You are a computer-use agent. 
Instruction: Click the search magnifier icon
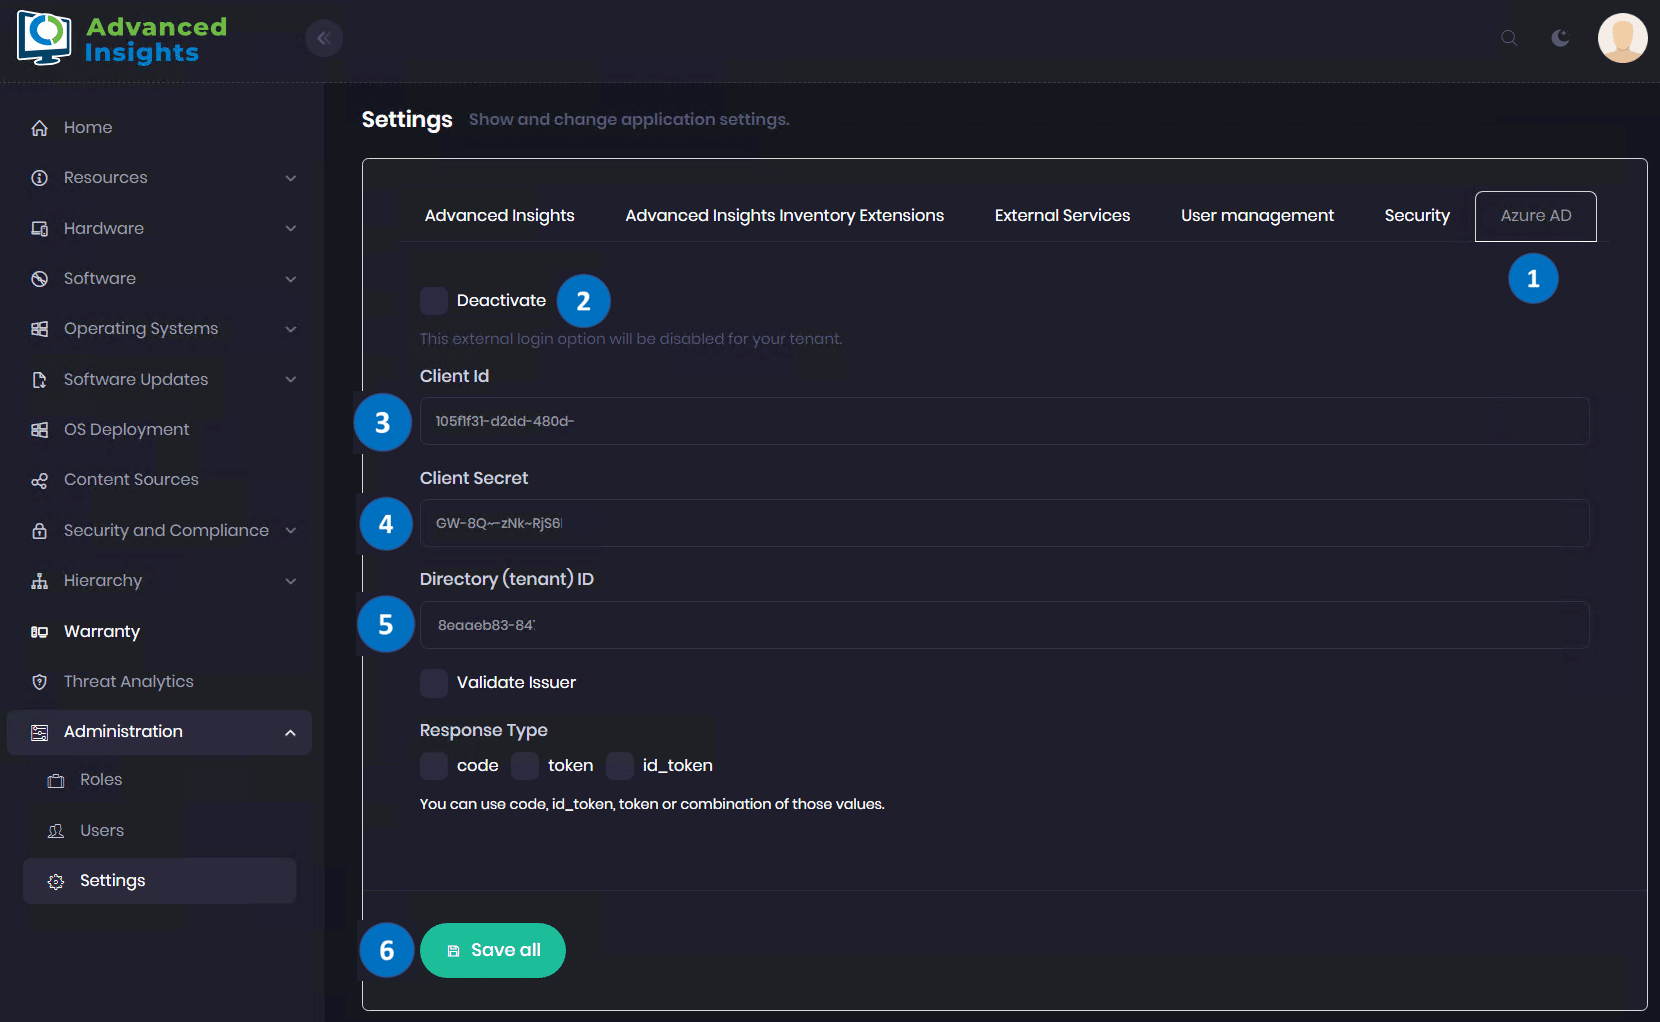1509,38
